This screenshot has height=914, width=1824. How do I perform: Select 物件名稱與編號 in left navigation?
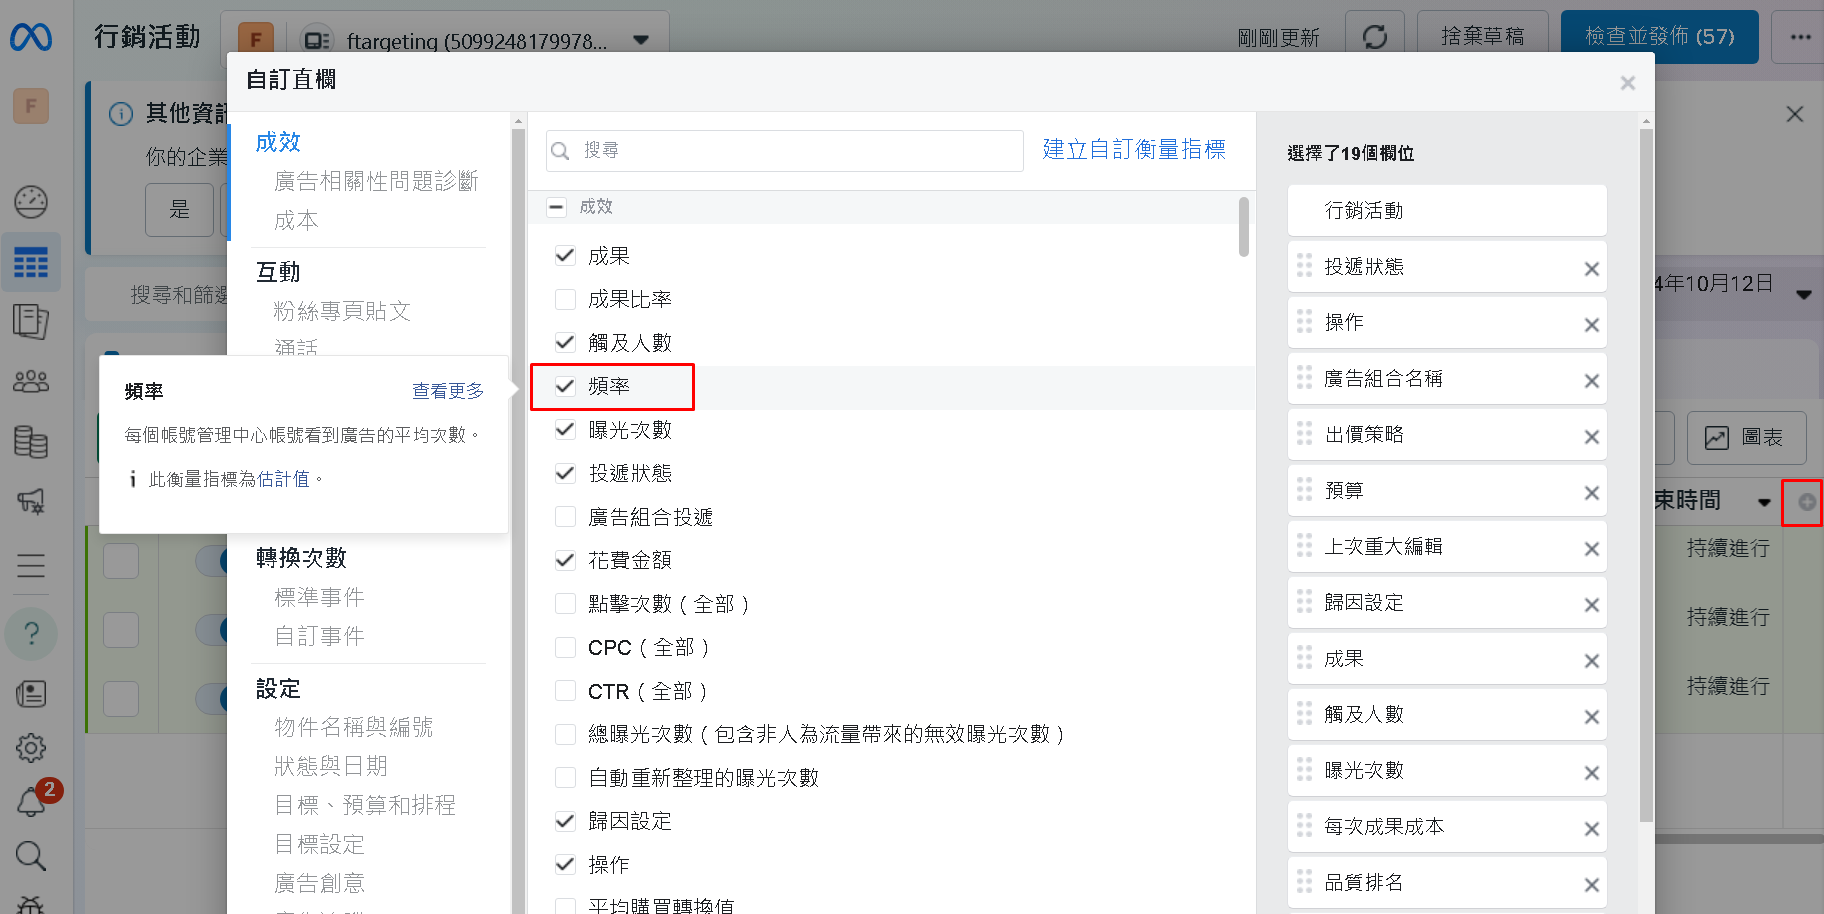353,727
